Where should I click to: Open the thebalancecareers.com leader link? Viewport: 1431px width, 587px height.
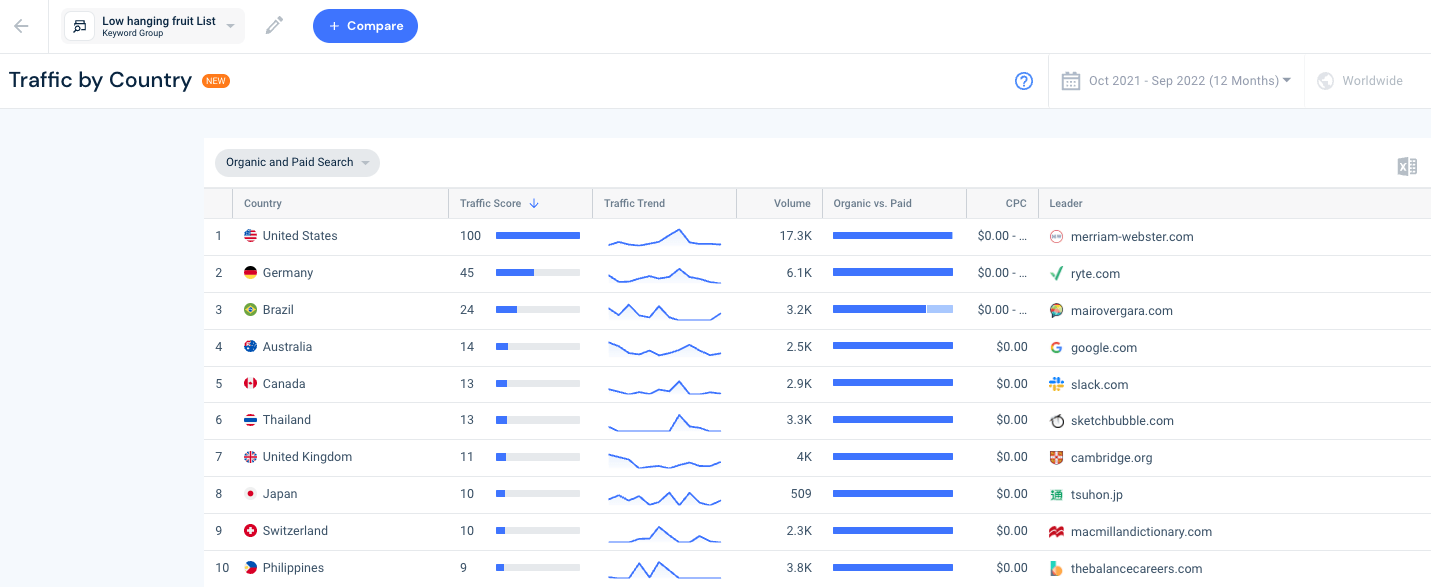(x=1136, y=569)
